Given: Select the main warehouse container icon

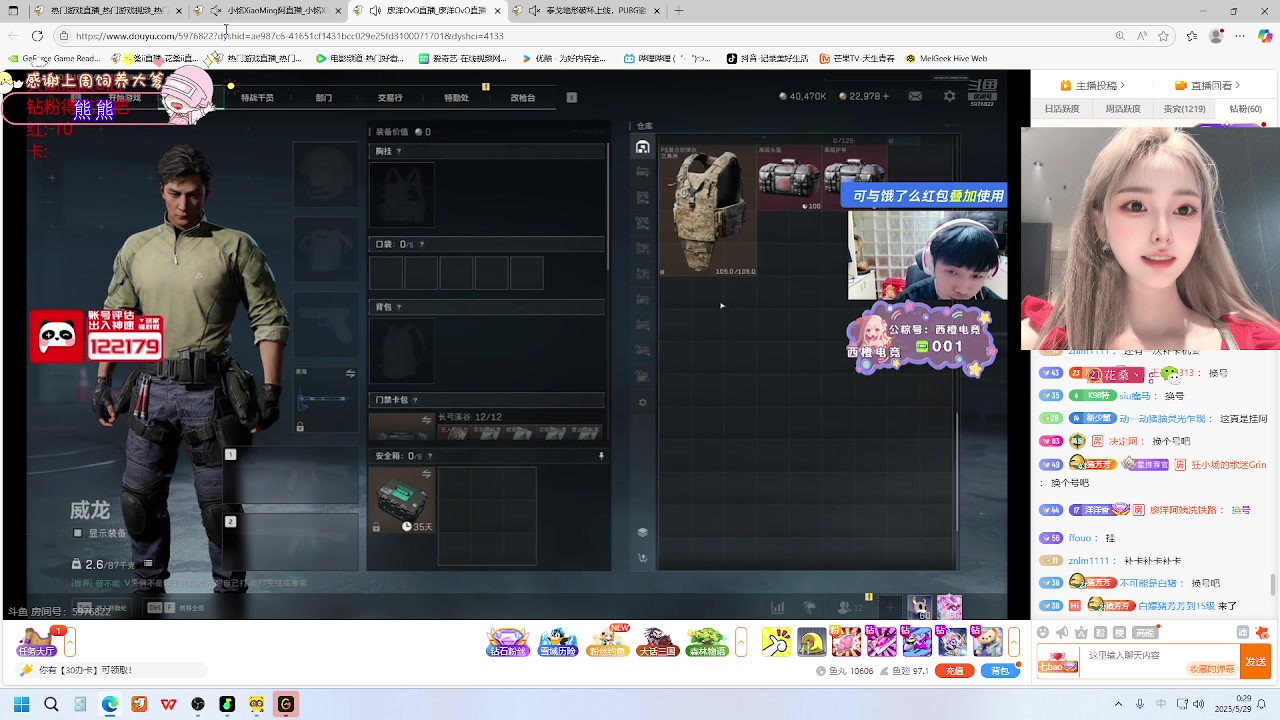Looking at the screenshot, I should click(x=643, y=147).
